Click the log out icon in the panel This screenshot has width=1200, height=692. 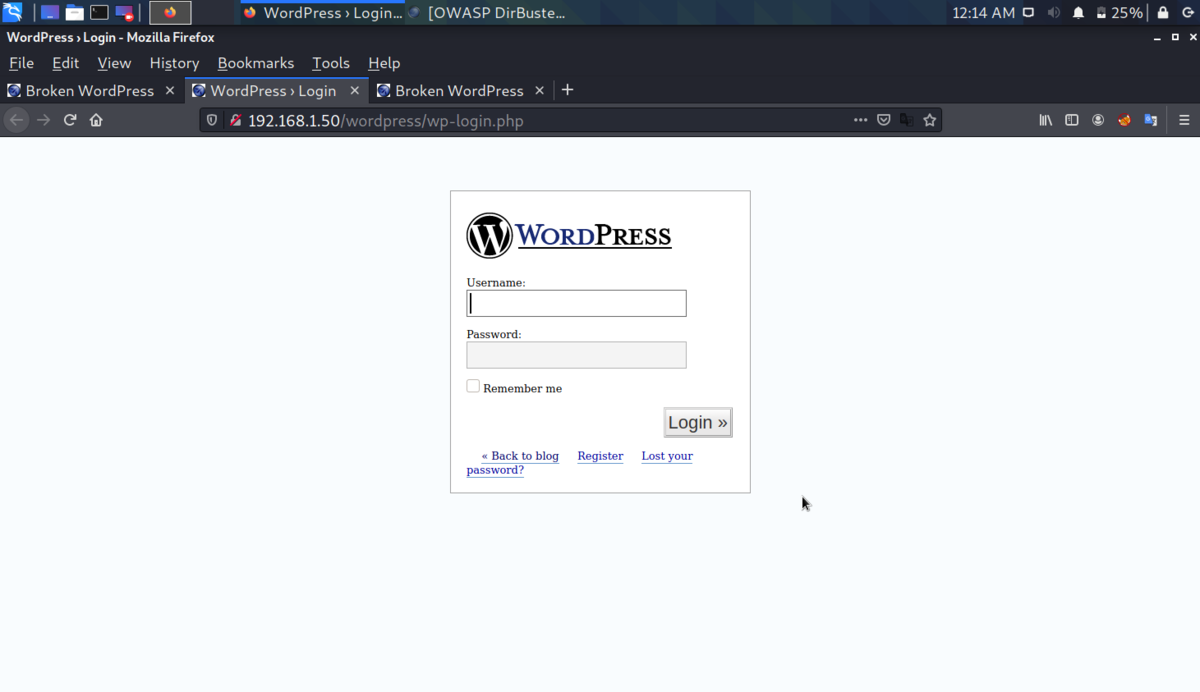tap(1188, 13)
